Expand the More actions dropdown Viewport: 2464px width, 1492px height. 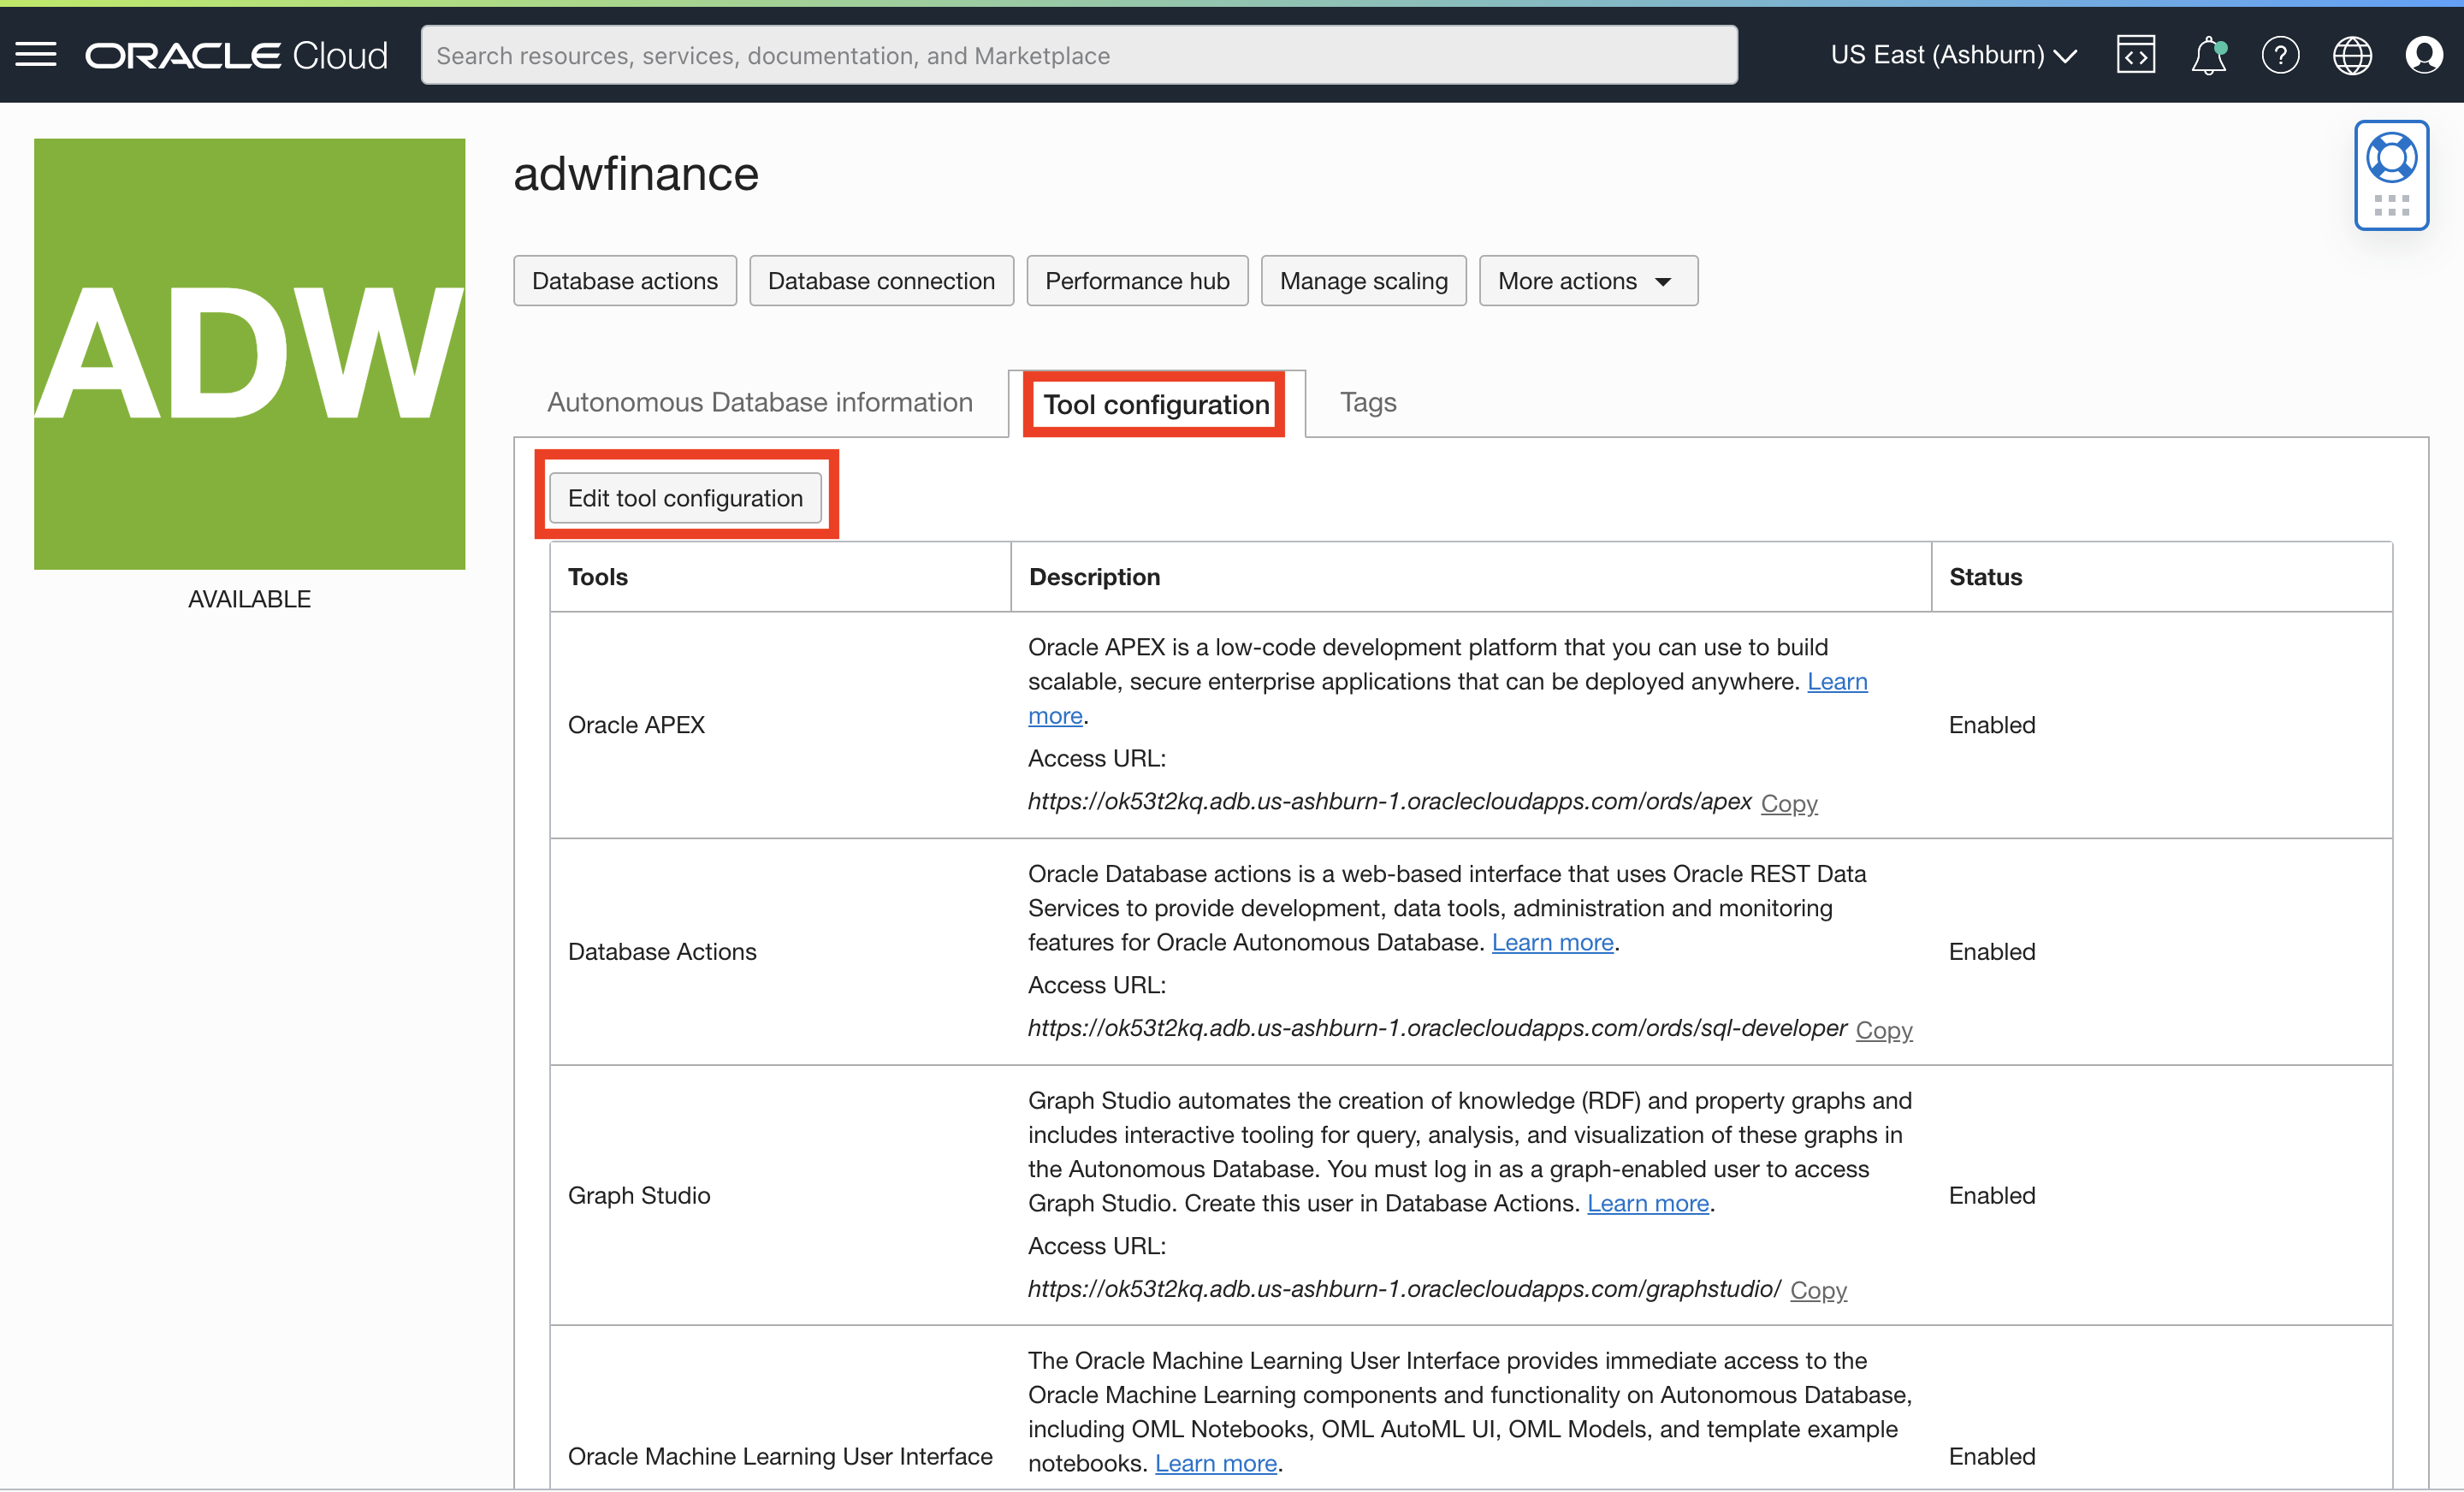click(1587, 281)
